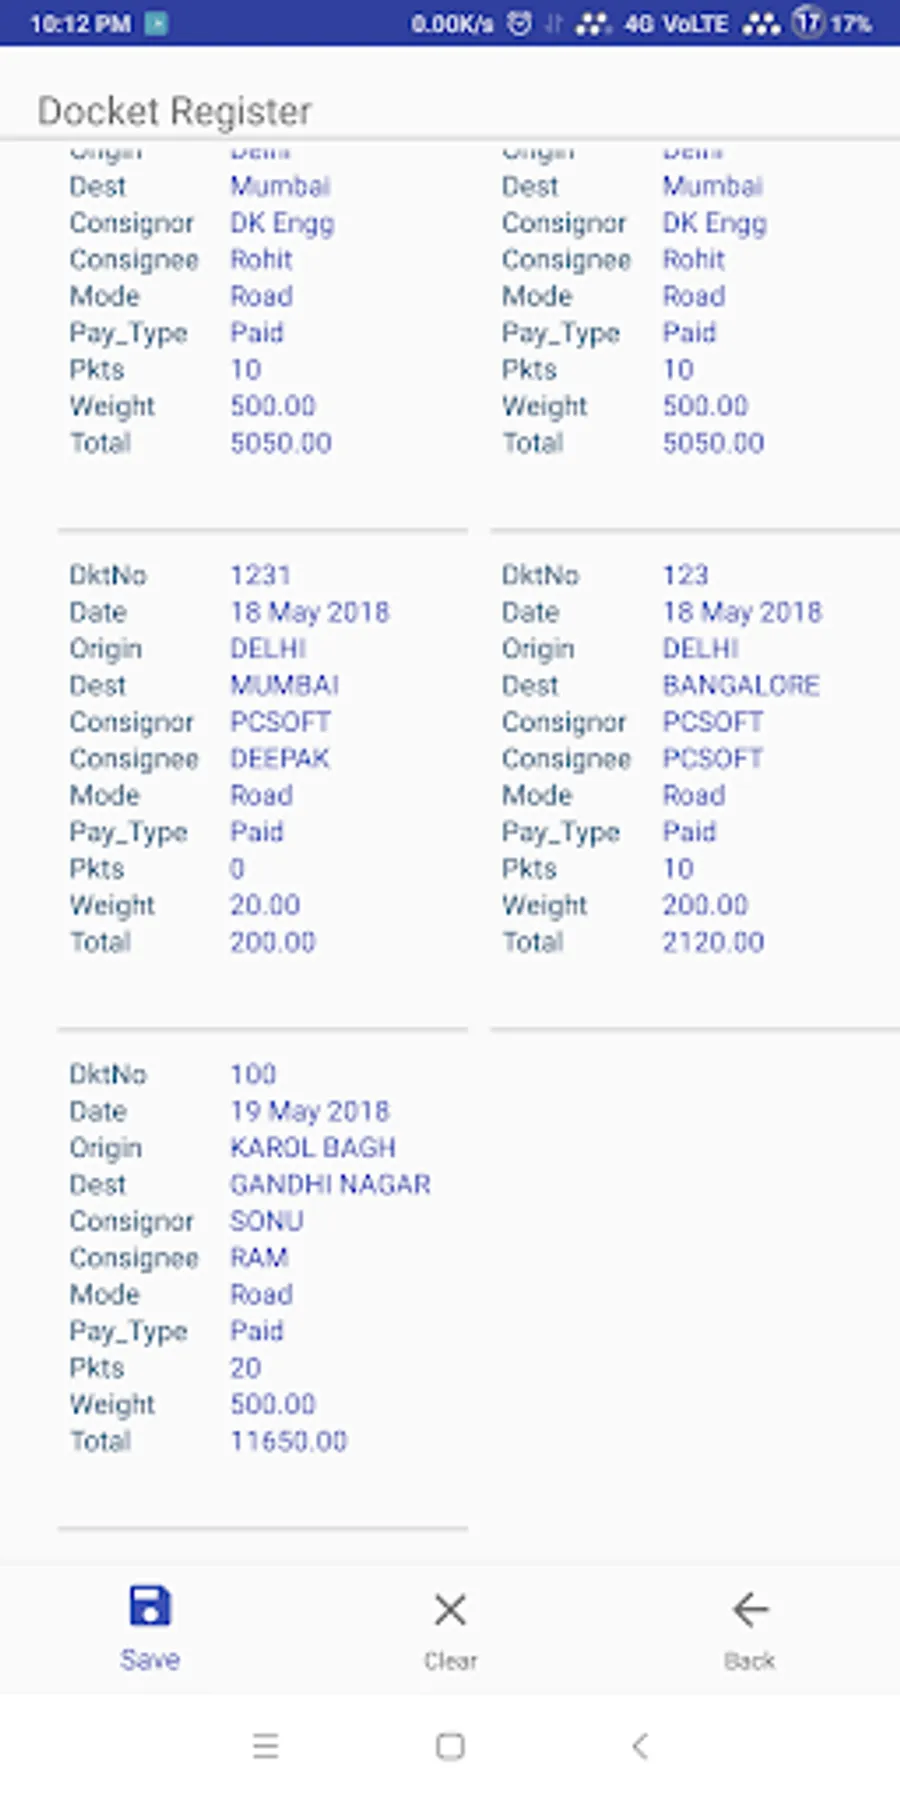Tap the 19 May 2018 date value
900x1800 pixels.
310,1112
